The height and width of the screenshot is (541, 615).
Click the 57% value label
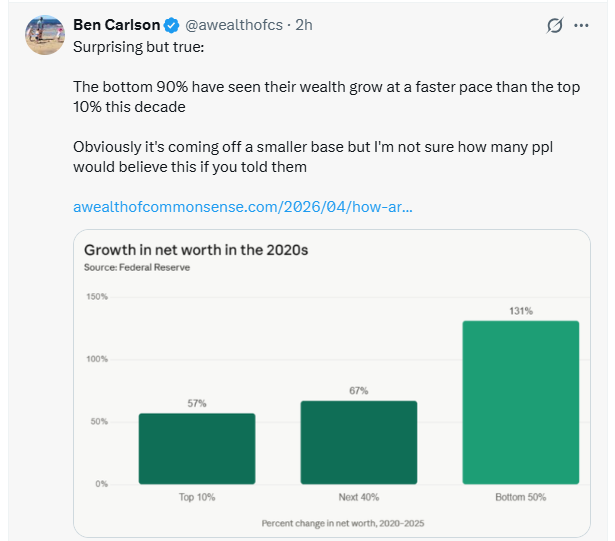(197, 403)
